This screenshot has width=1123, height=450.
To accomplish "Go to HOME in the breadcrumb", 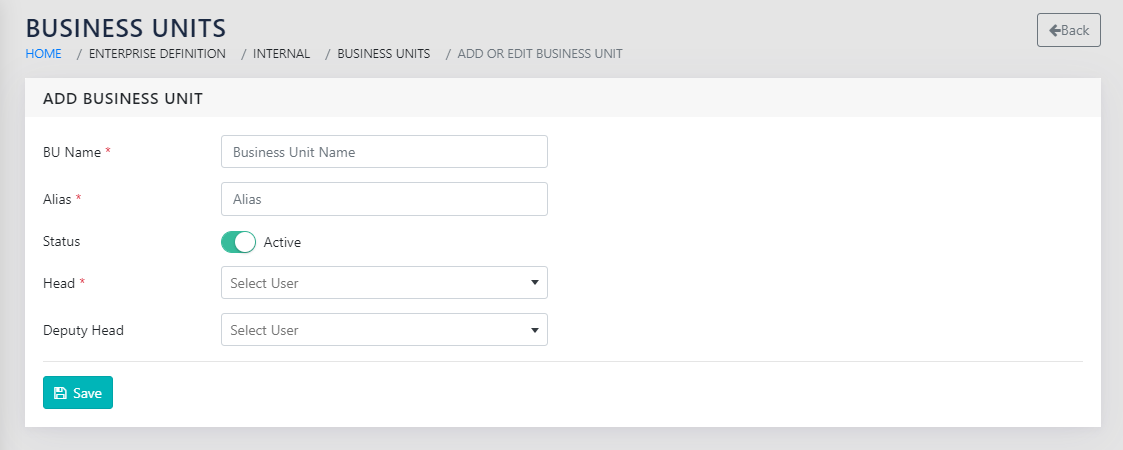I will [x=43, y=54].
